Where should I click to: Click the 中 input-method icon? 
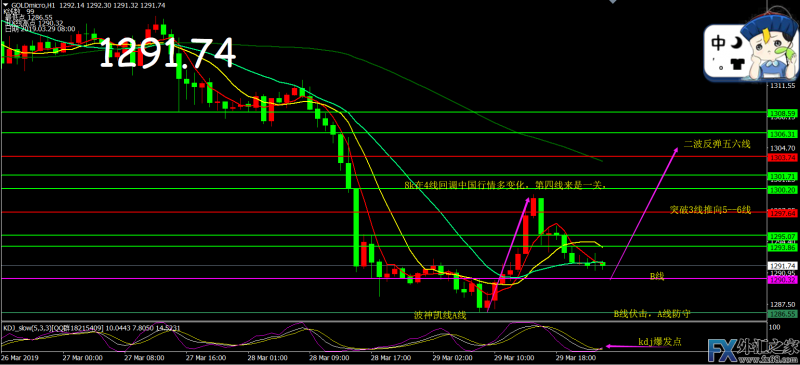point(718,43)
